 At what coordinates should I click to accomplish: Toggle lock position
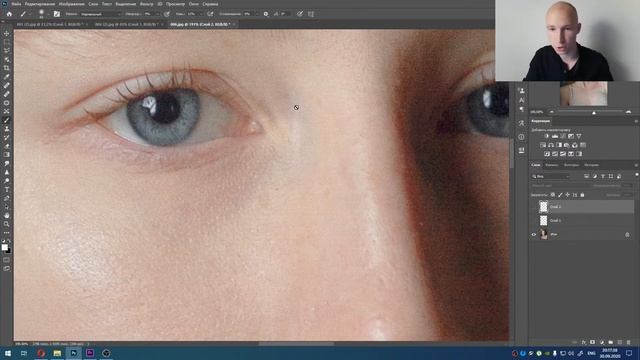coord(567,195)
